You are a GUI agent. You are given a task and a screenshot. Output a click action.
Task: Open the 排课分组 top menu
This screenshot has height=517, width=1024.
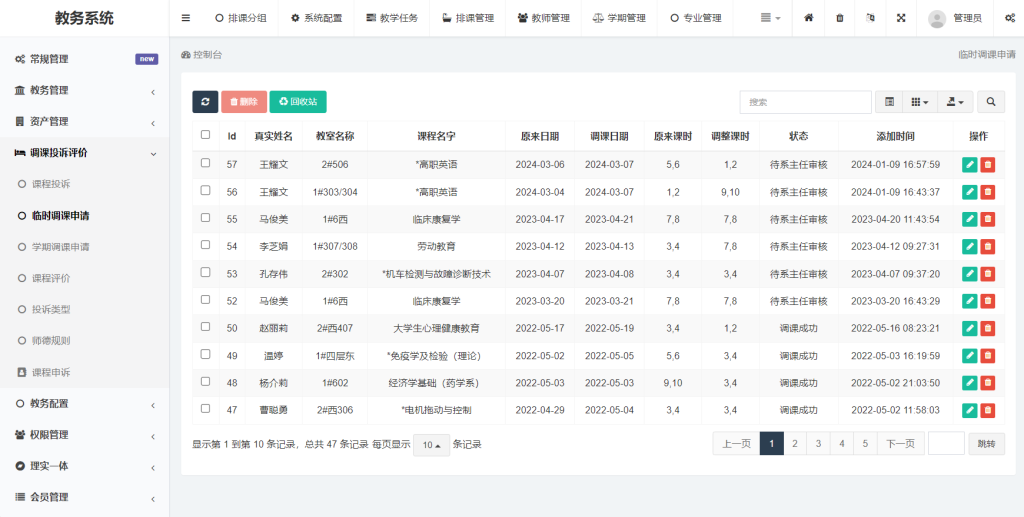240,18
